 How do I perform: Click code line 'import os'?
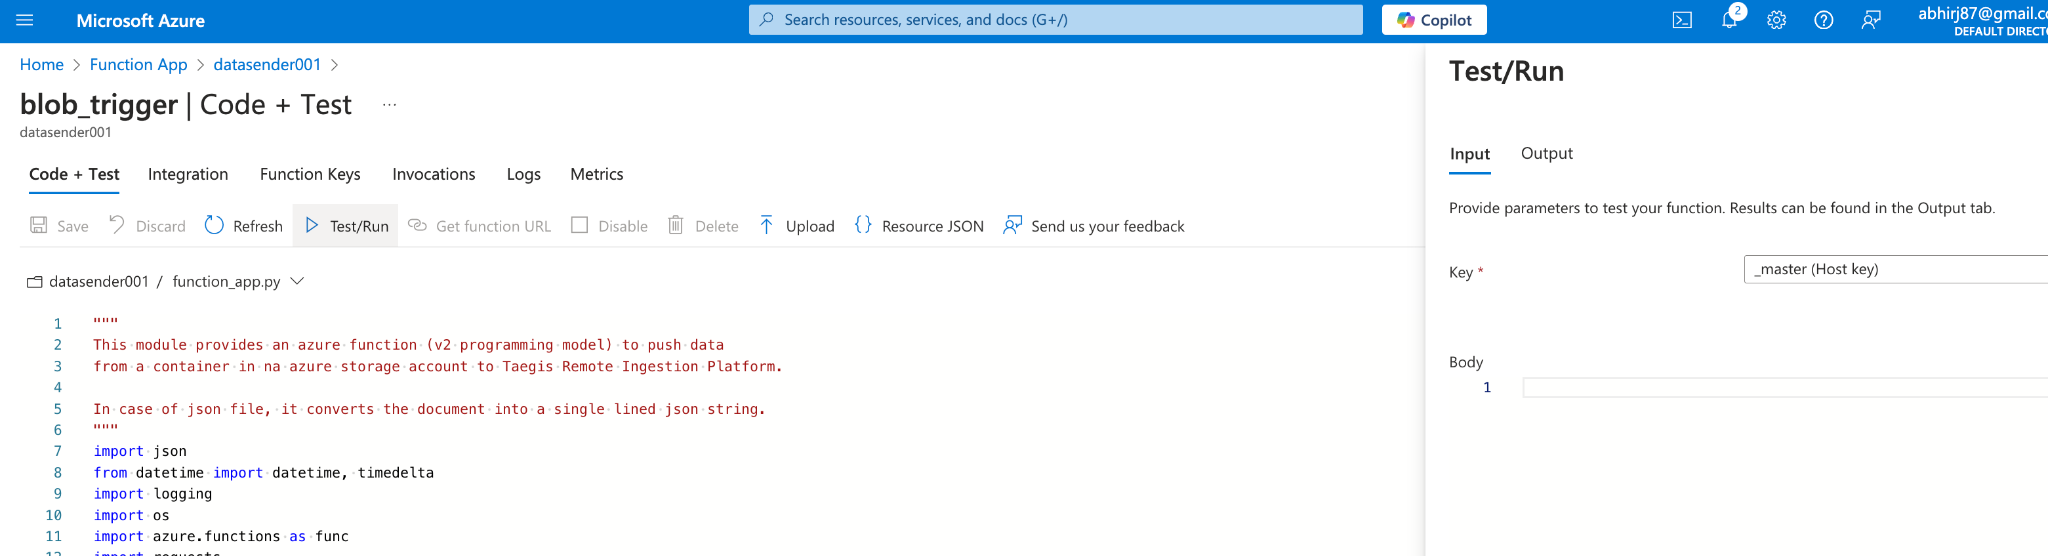(x=132, y=515)
